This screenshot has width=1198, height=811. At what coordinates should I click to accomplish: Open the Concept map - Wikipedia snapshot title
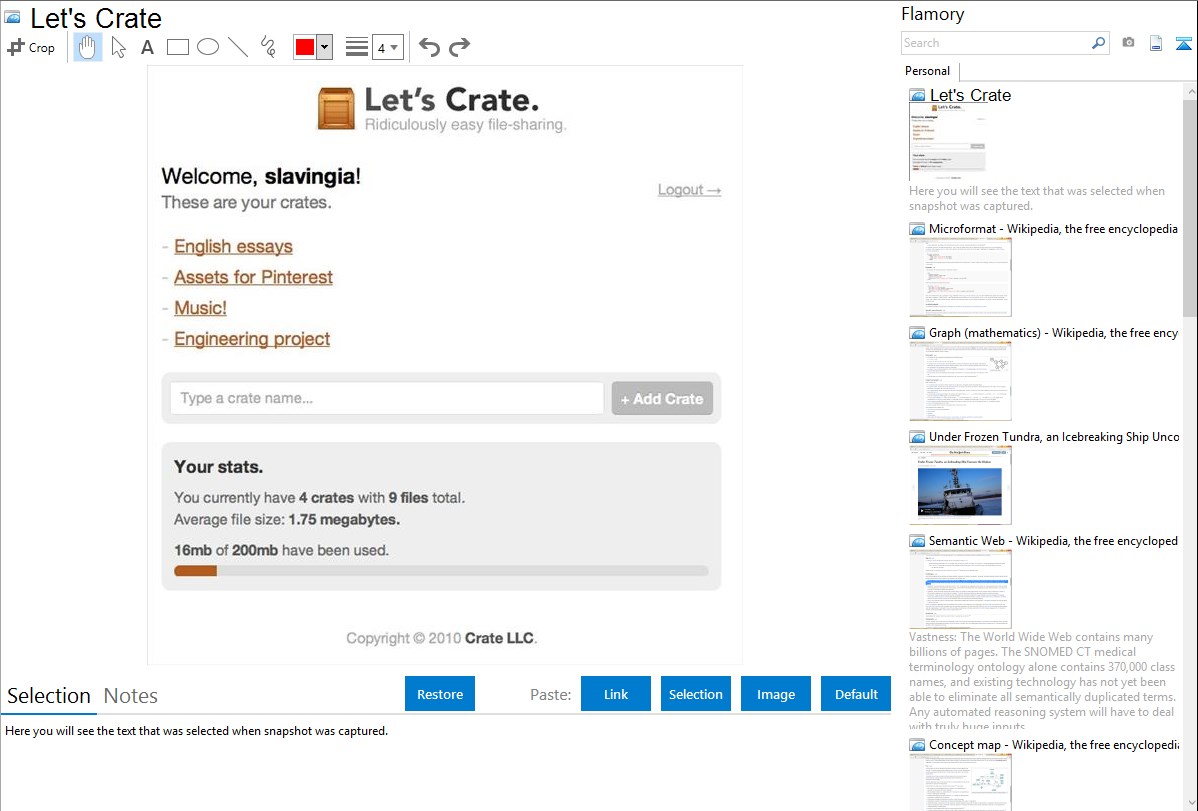tap(1054, 744)
